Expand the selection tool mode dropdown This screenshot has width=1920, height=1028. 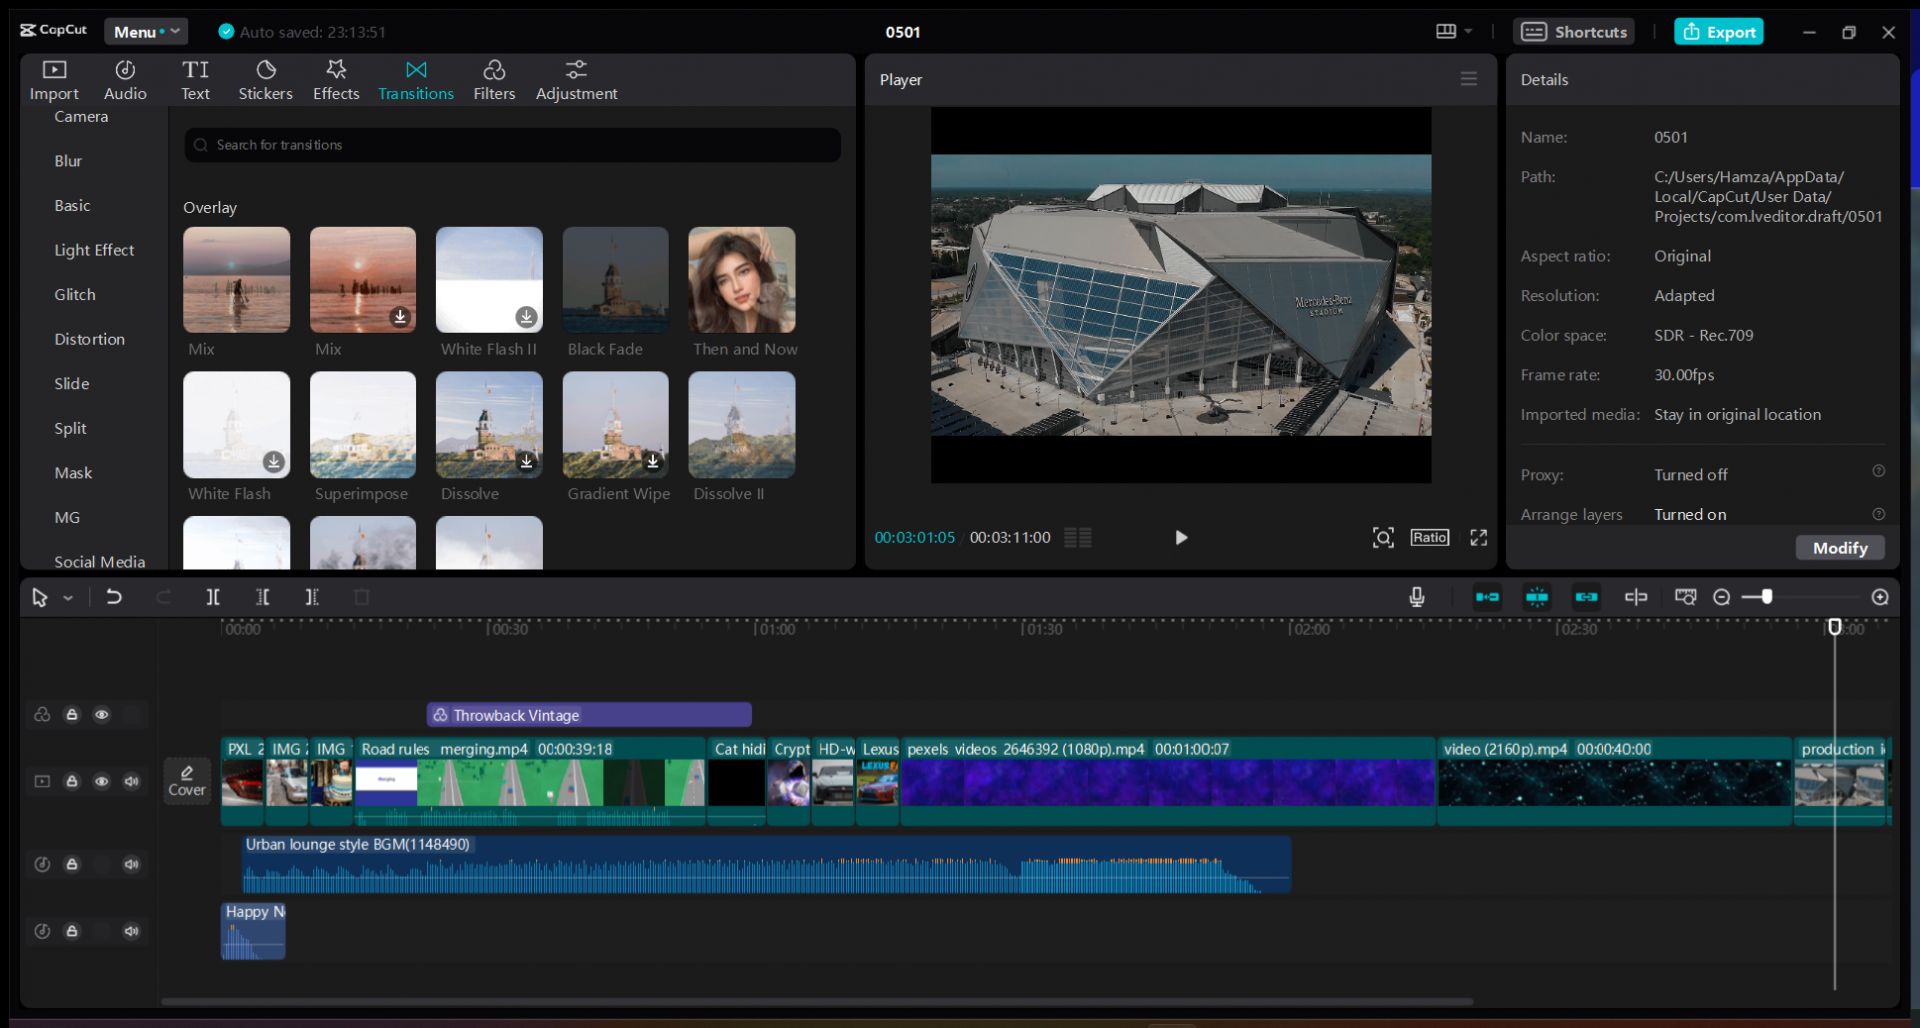(68, 598)
